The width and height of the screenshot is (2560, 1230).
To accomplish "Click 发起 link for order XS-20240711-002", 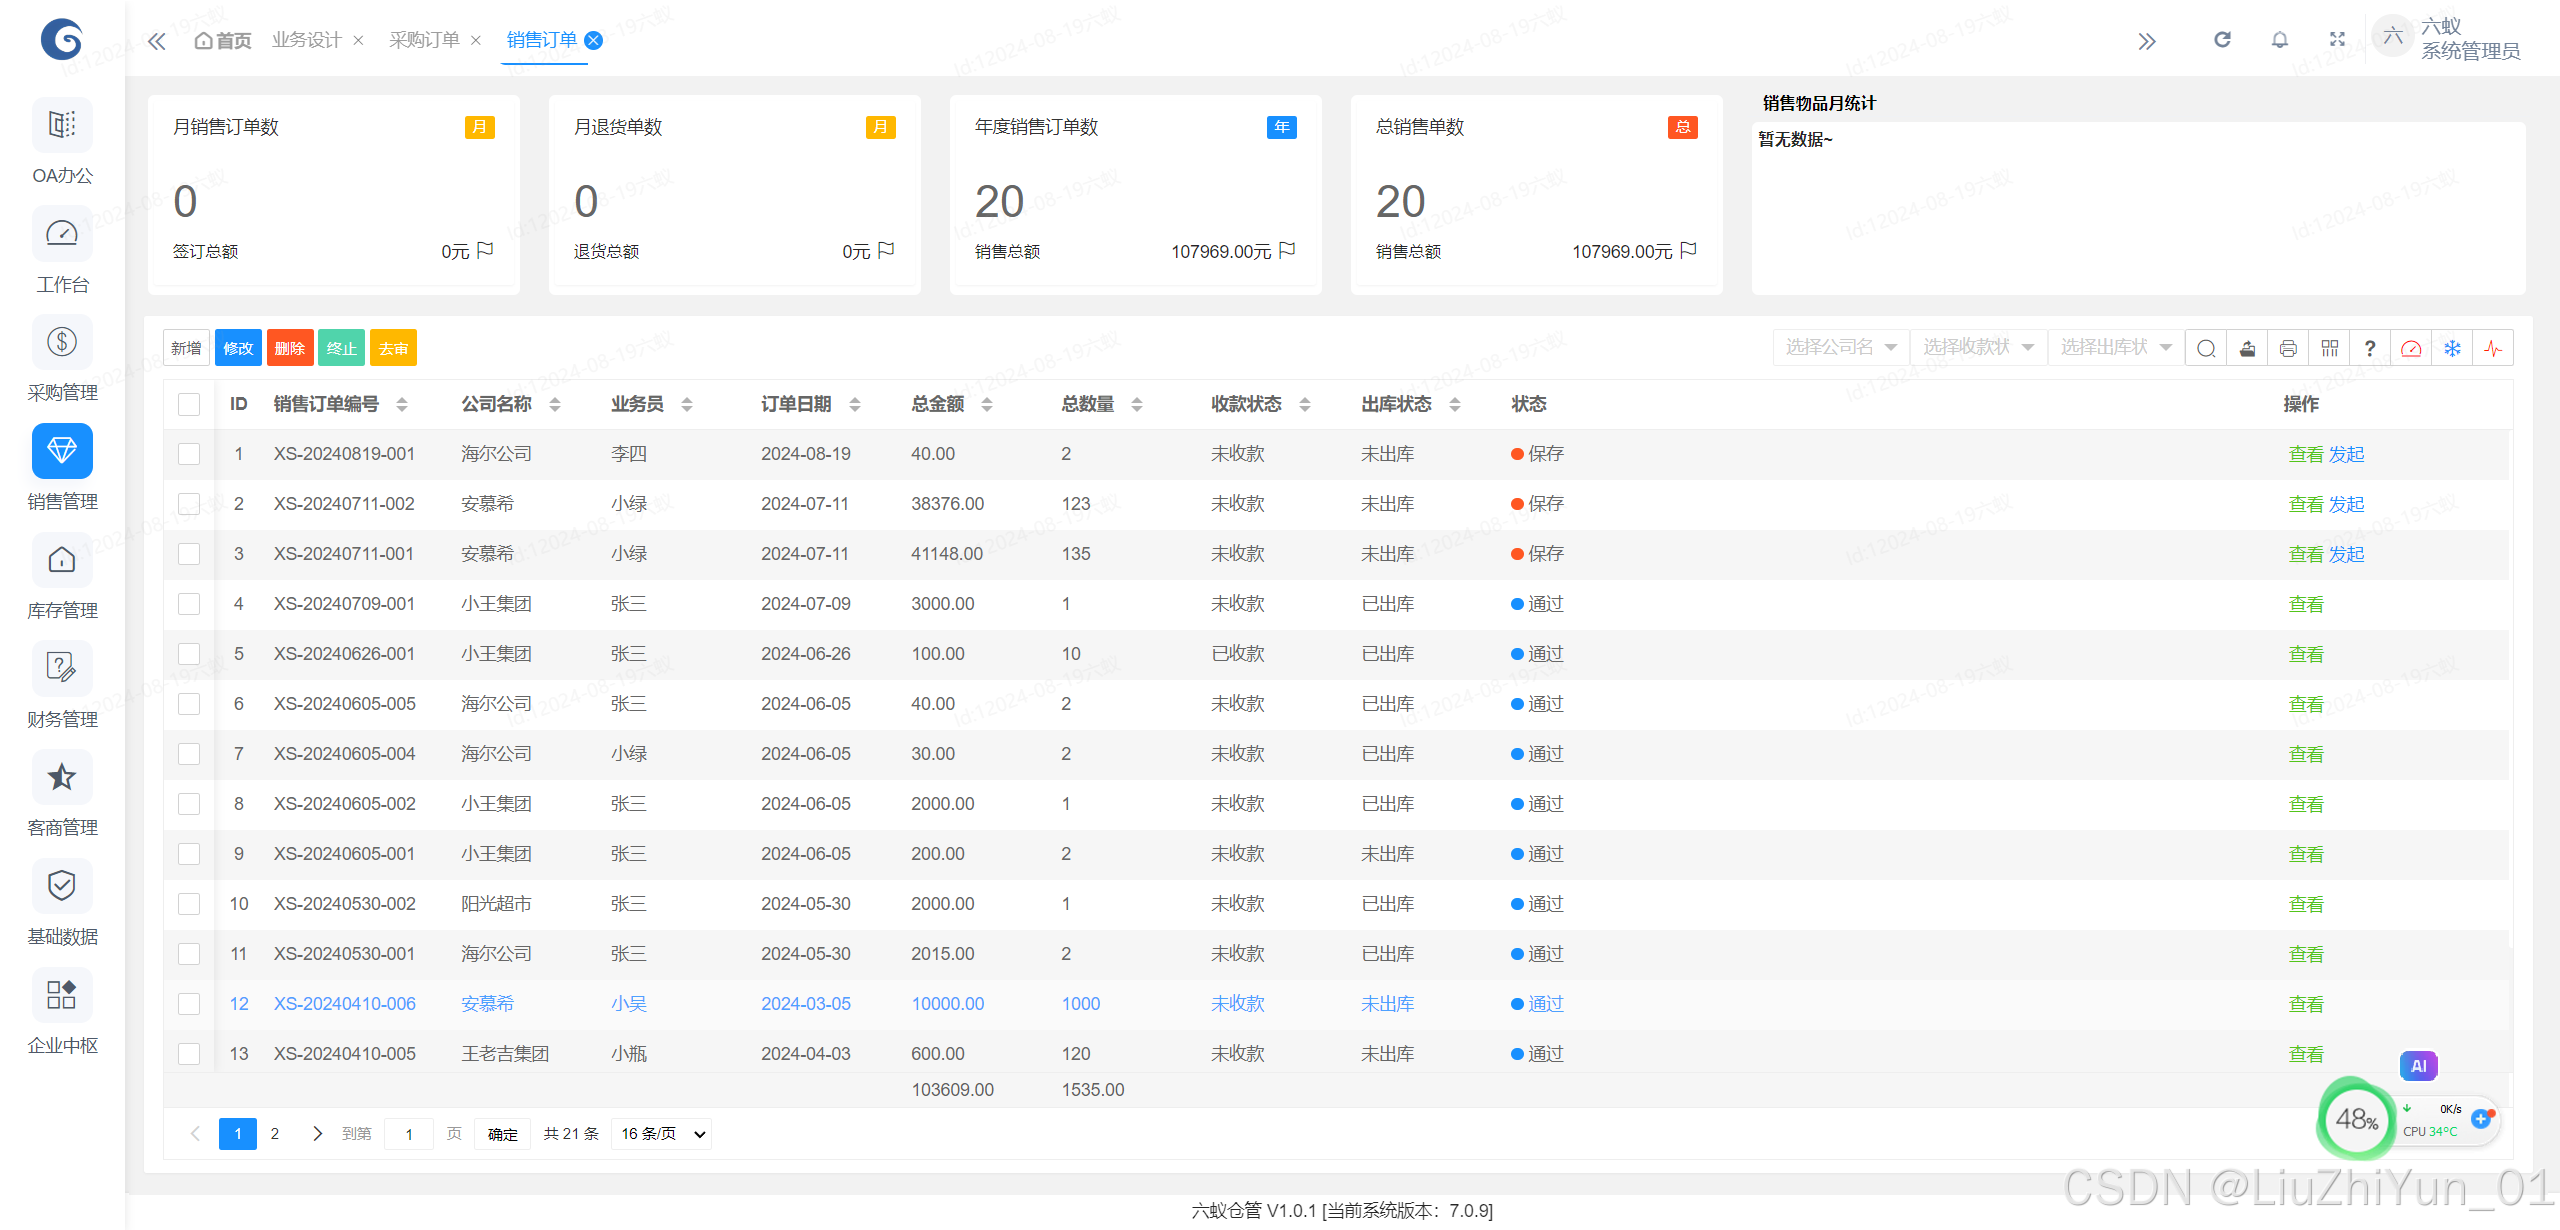I will [x=2346, y=504].
